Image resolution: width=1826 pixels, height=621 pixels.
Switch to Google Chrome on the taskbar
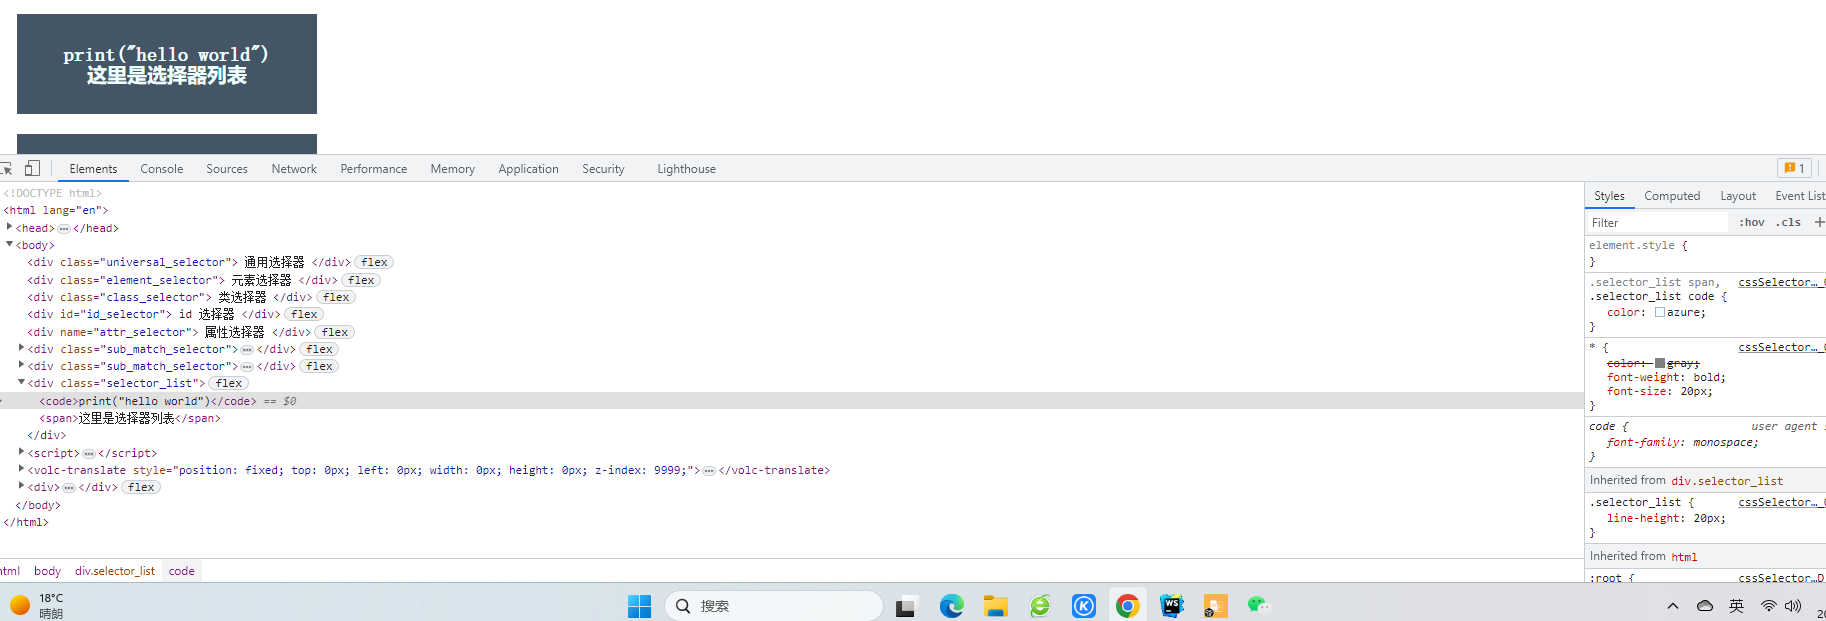1128,606
